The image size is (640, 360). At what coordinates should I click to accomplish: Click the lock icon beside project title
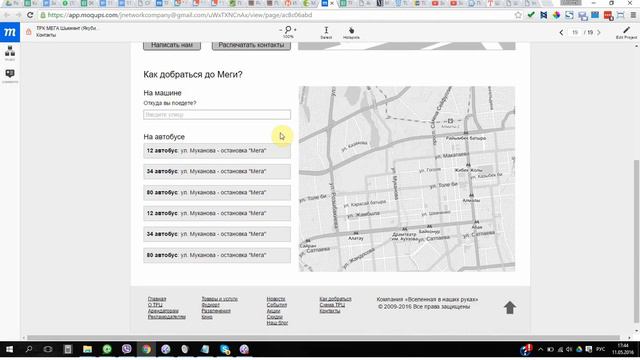pos(29,32)
